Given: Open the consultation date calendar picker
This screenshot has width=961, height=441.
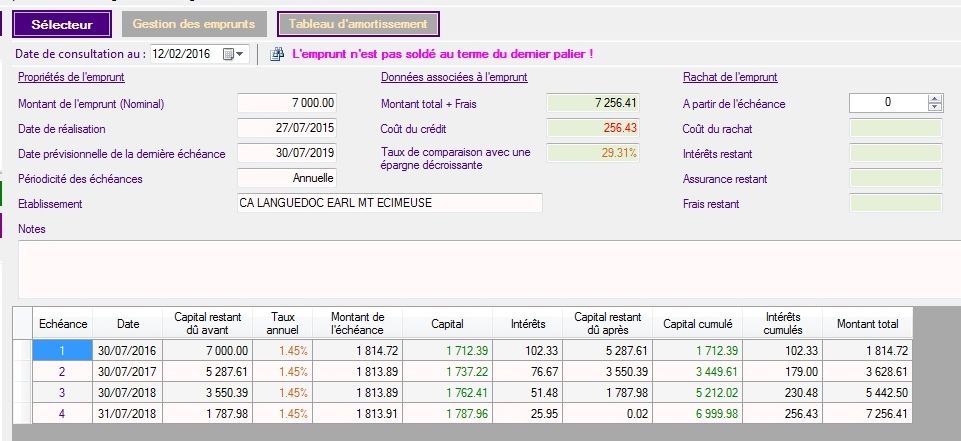Looking at the screenshot, I should pos(232,54).
